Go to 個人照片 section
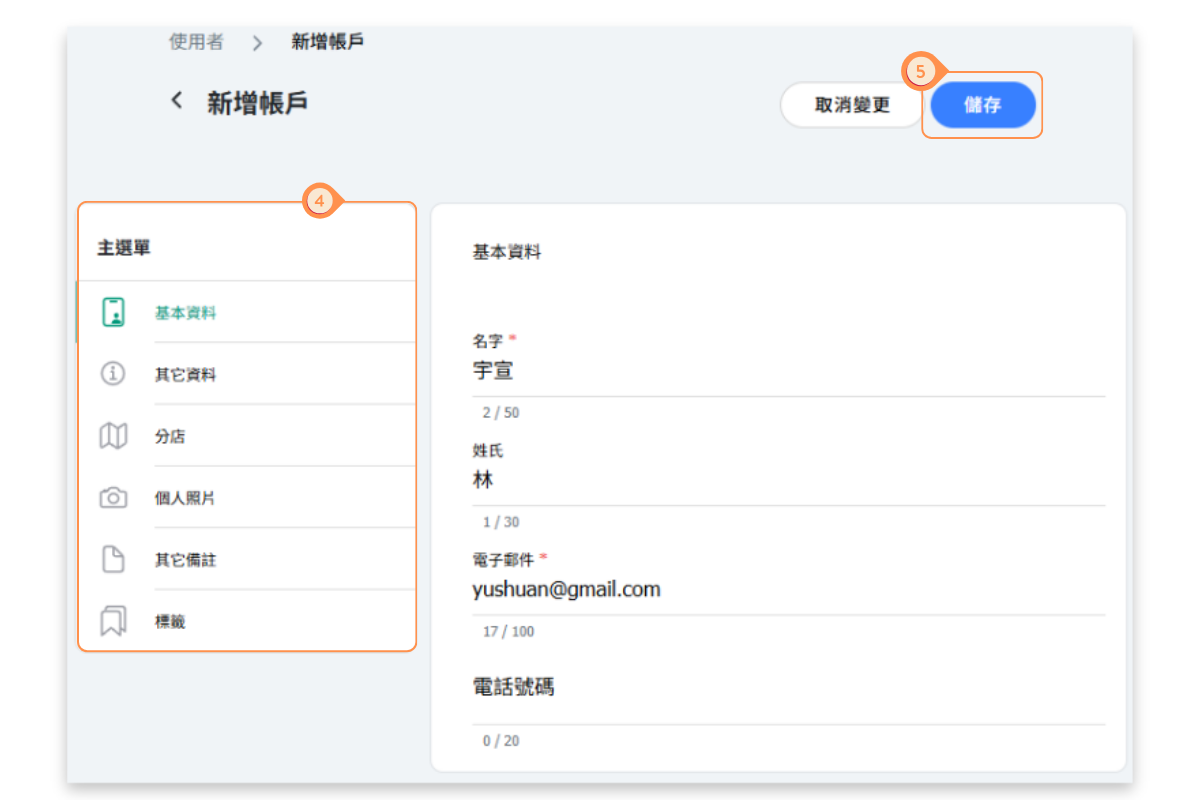This screenshot has width=1200, height=800. pyautogui.click(x=185, y=498)
